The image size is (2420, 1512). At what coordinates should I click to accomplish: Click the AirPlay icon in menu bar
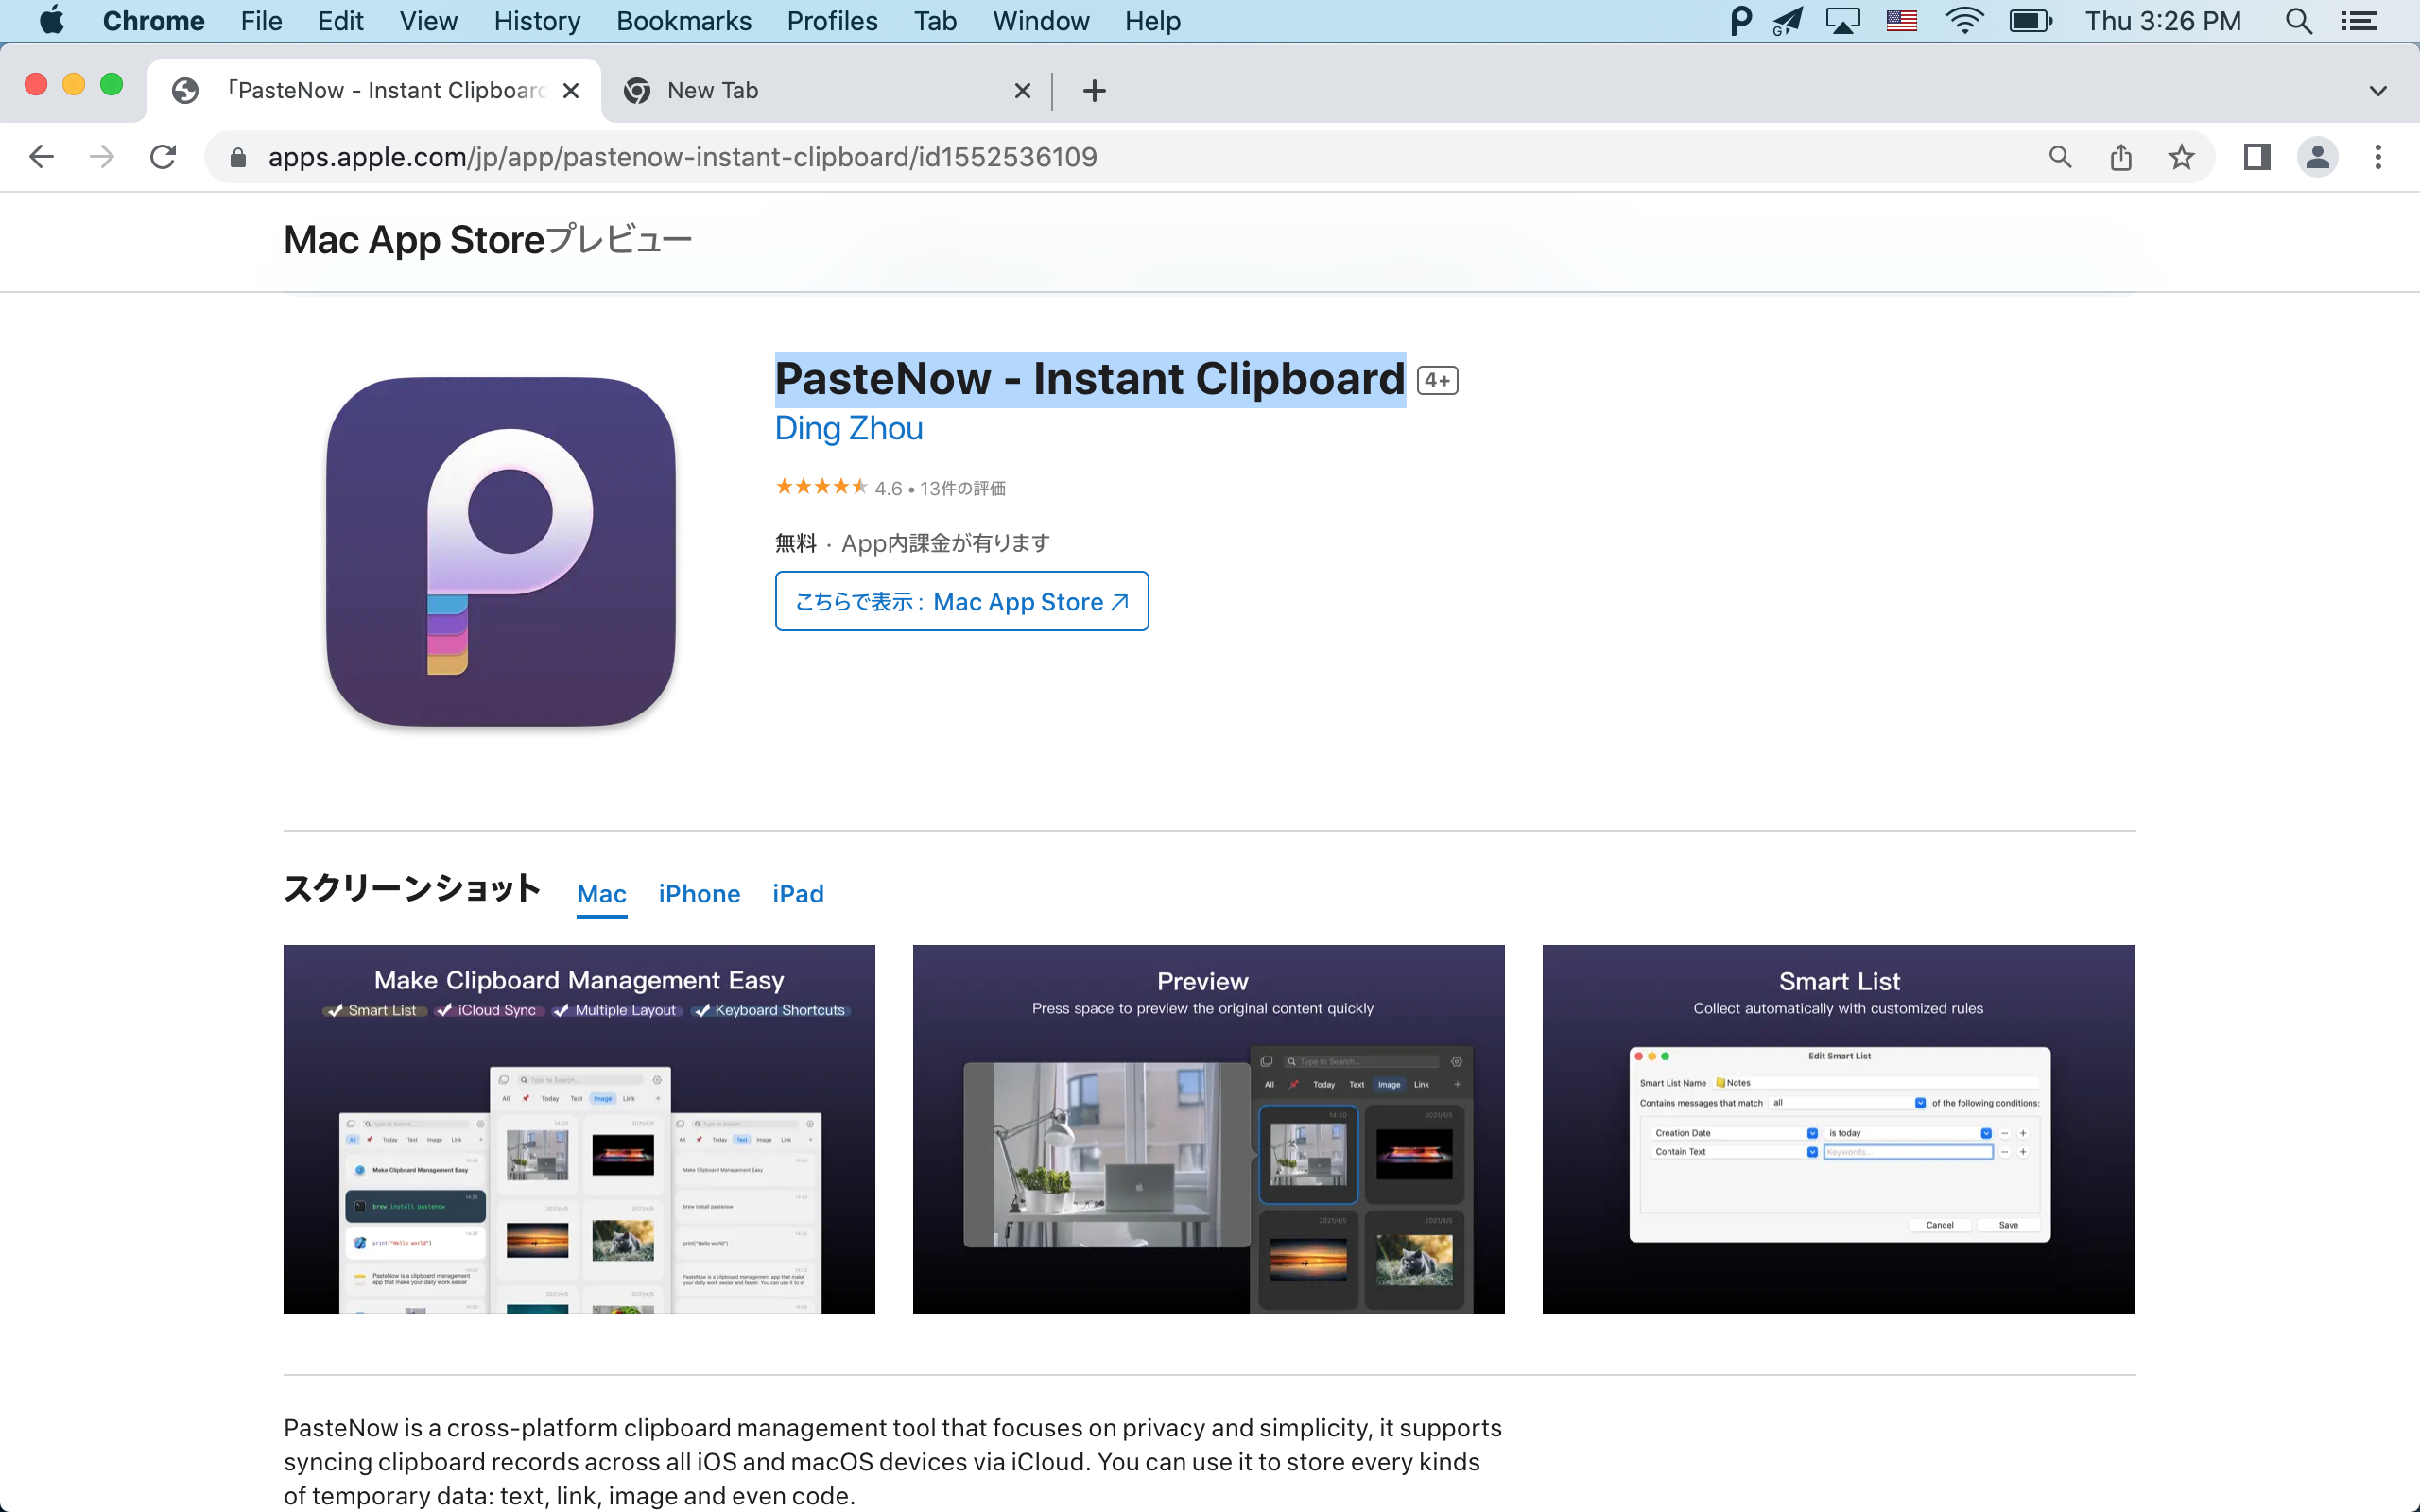1841,21
